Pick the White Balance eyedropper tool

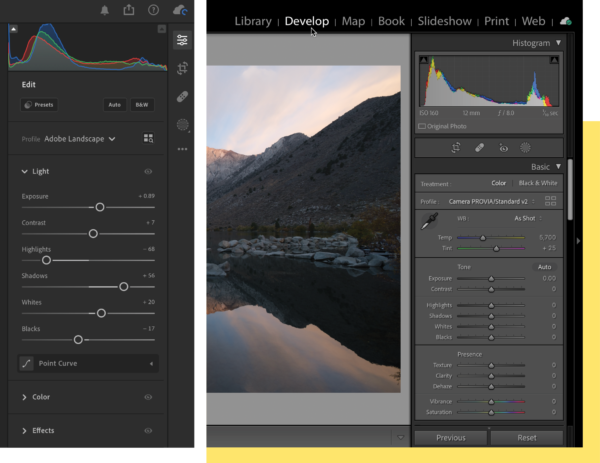[x=429, y=221]
